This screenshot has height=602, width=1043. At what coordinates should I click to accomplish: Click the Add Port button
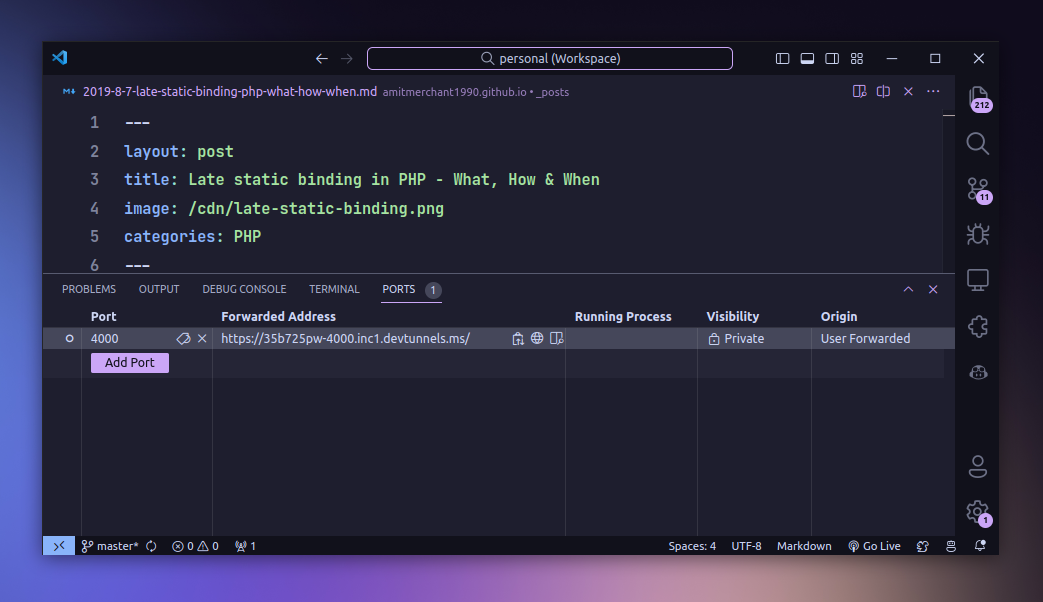tap(130, 363)
